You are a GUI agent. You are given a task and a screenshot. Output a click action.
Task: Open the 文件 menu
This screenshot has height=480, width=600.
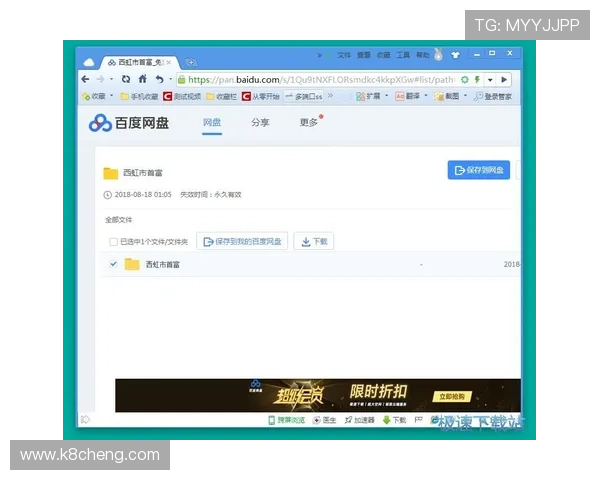click(x=344, y=55)
